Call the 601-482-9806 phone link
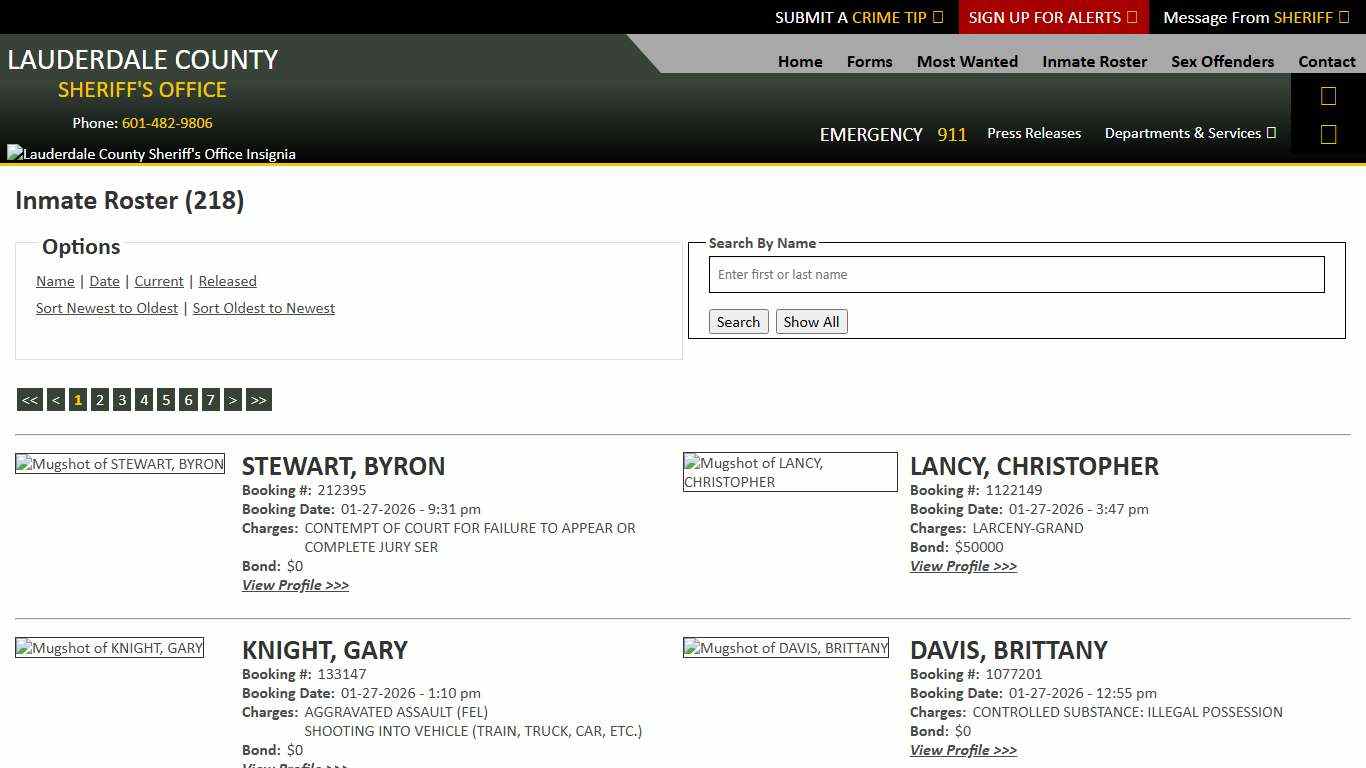The width and height of the screenshot is (1366, 768). 166,123
